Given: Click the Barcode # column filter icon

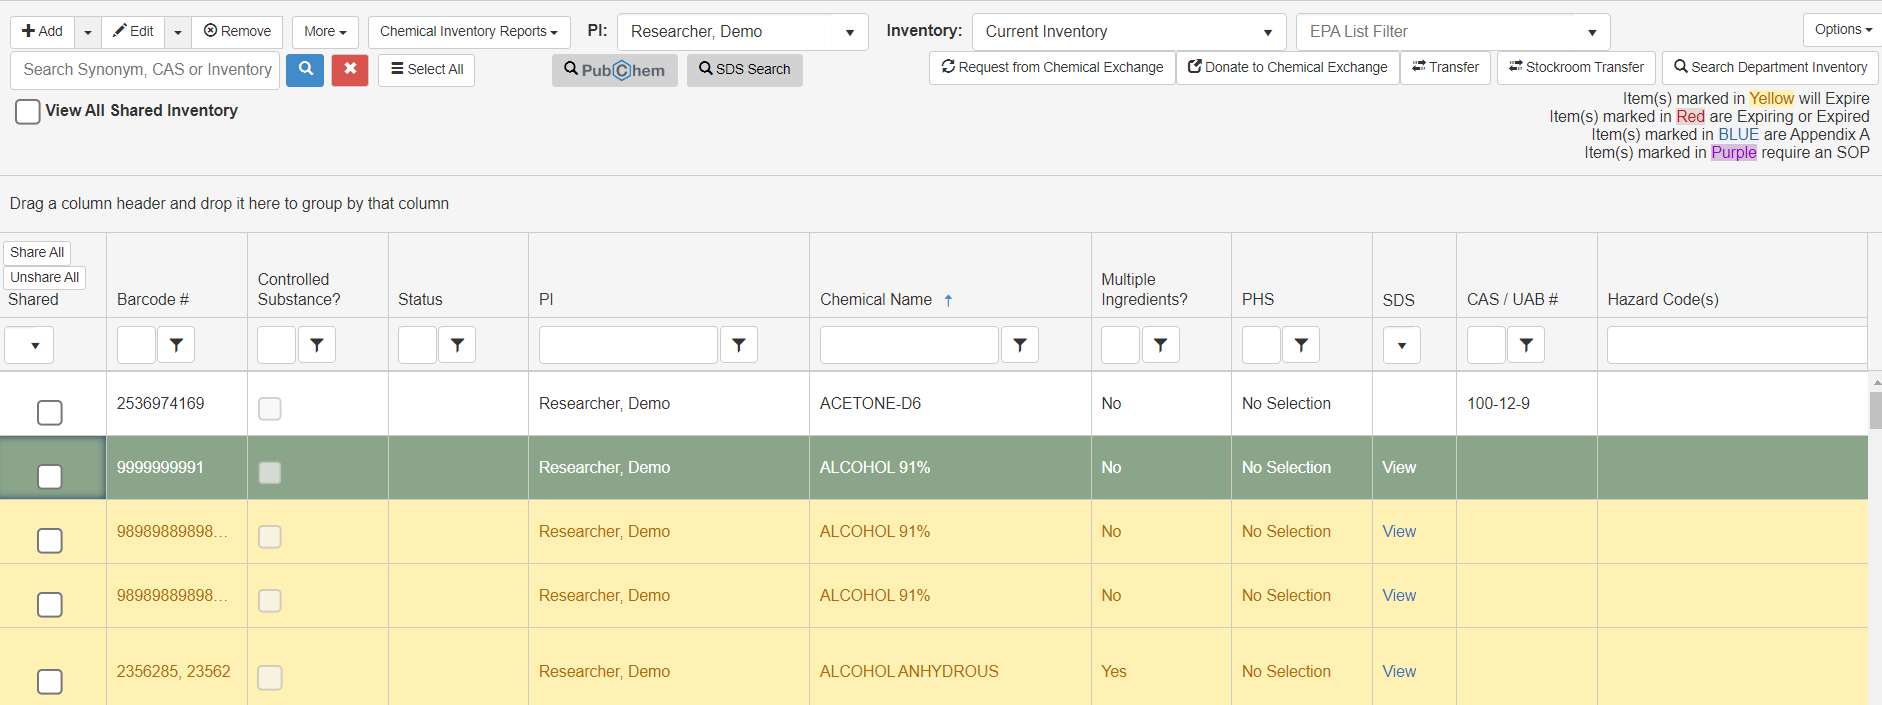Looking at the screenshot, I should click(176, 345).
